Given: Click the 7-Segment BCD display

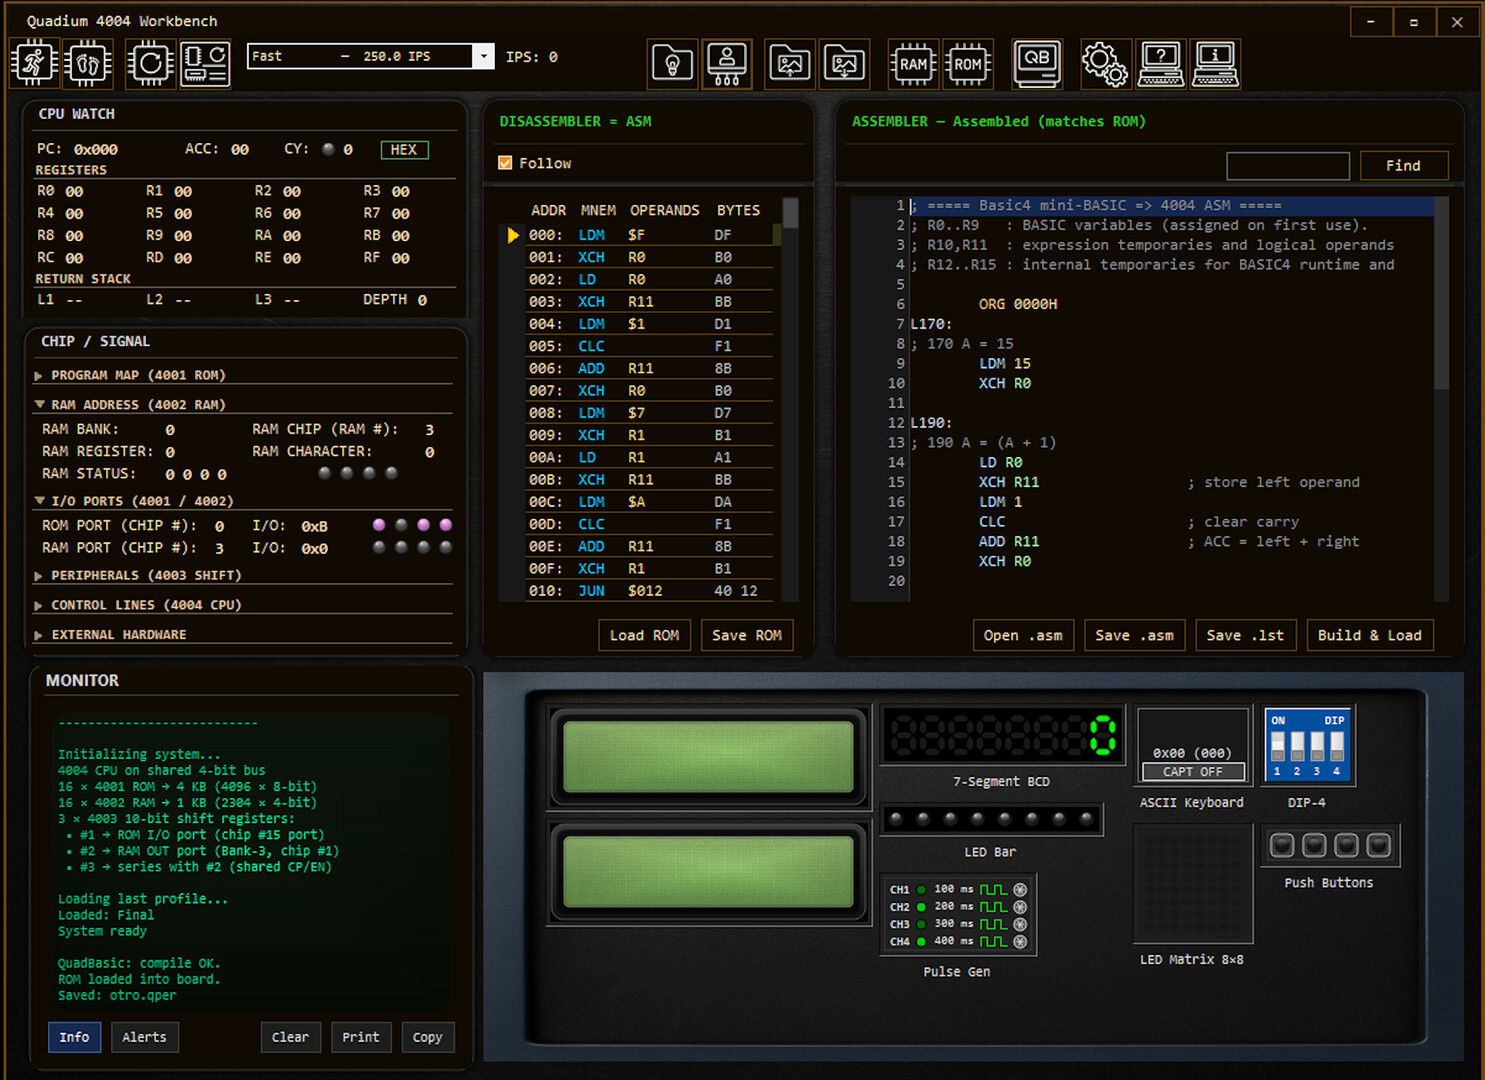Looking at the screenshot, I should pos(1002,736).
